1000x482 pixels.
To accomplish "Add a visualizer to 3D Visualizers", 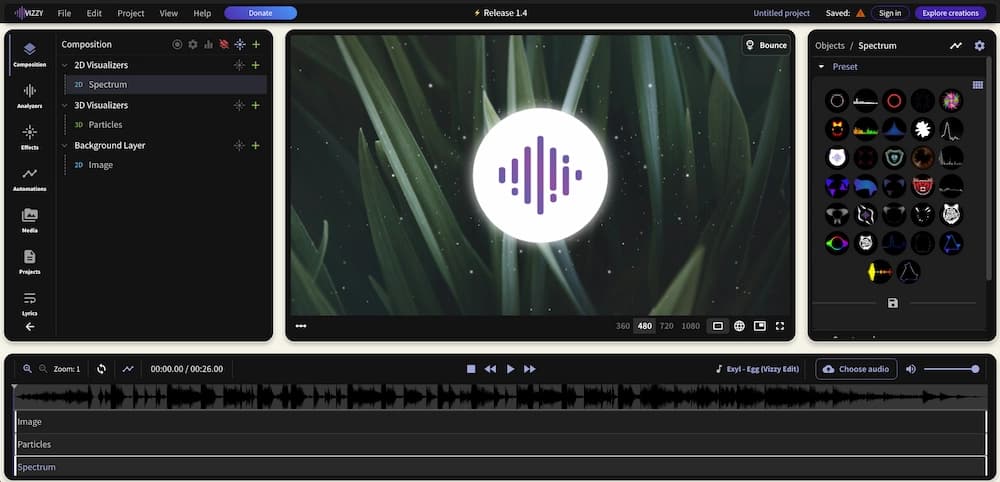I will point(255,105).
